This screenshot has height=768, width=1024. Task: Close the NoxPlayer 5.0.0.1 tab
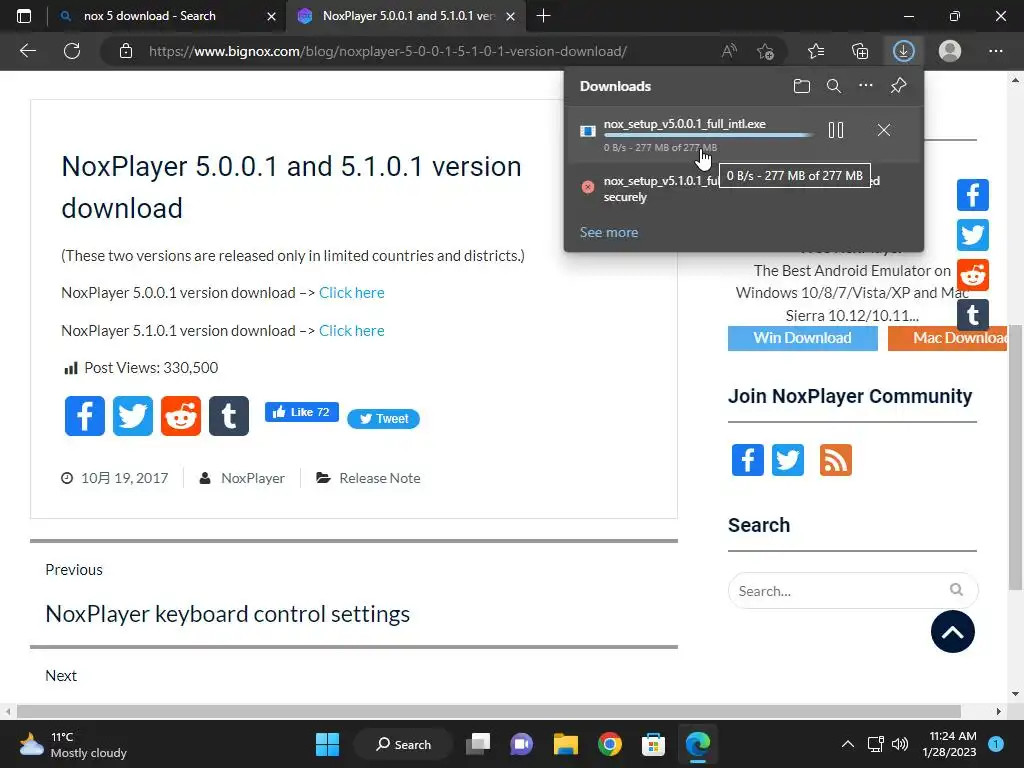[511, 16]
